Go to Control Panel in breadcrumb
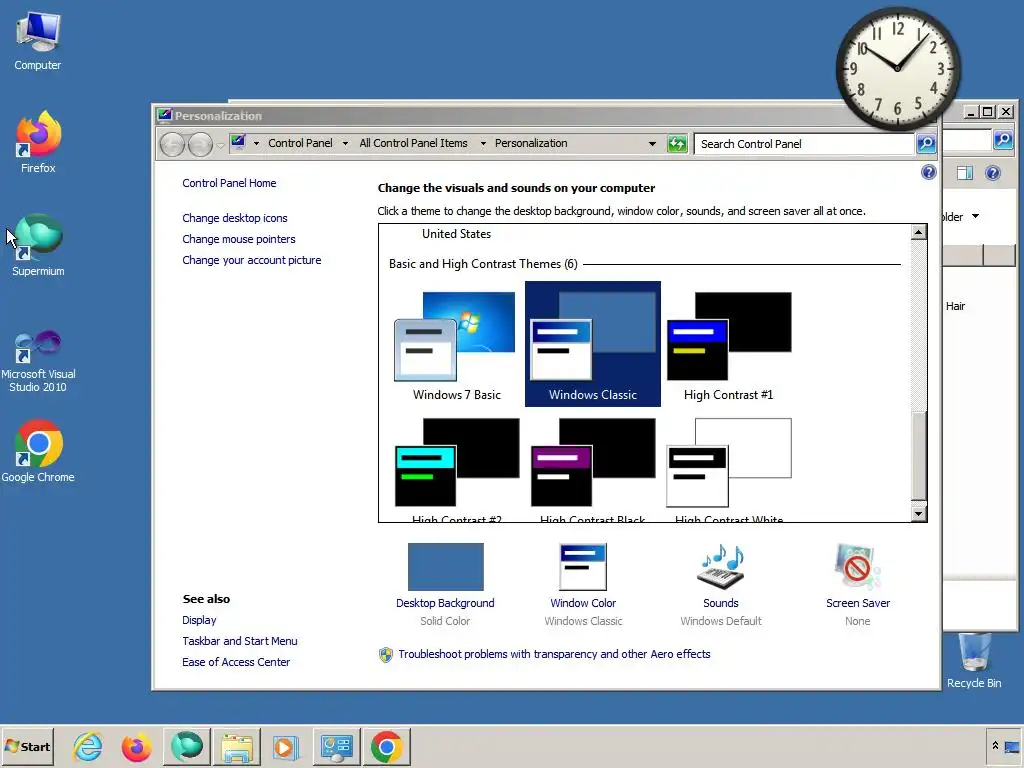The width and height of the screenshot is (1024, 768). click(x=300, y=143)
